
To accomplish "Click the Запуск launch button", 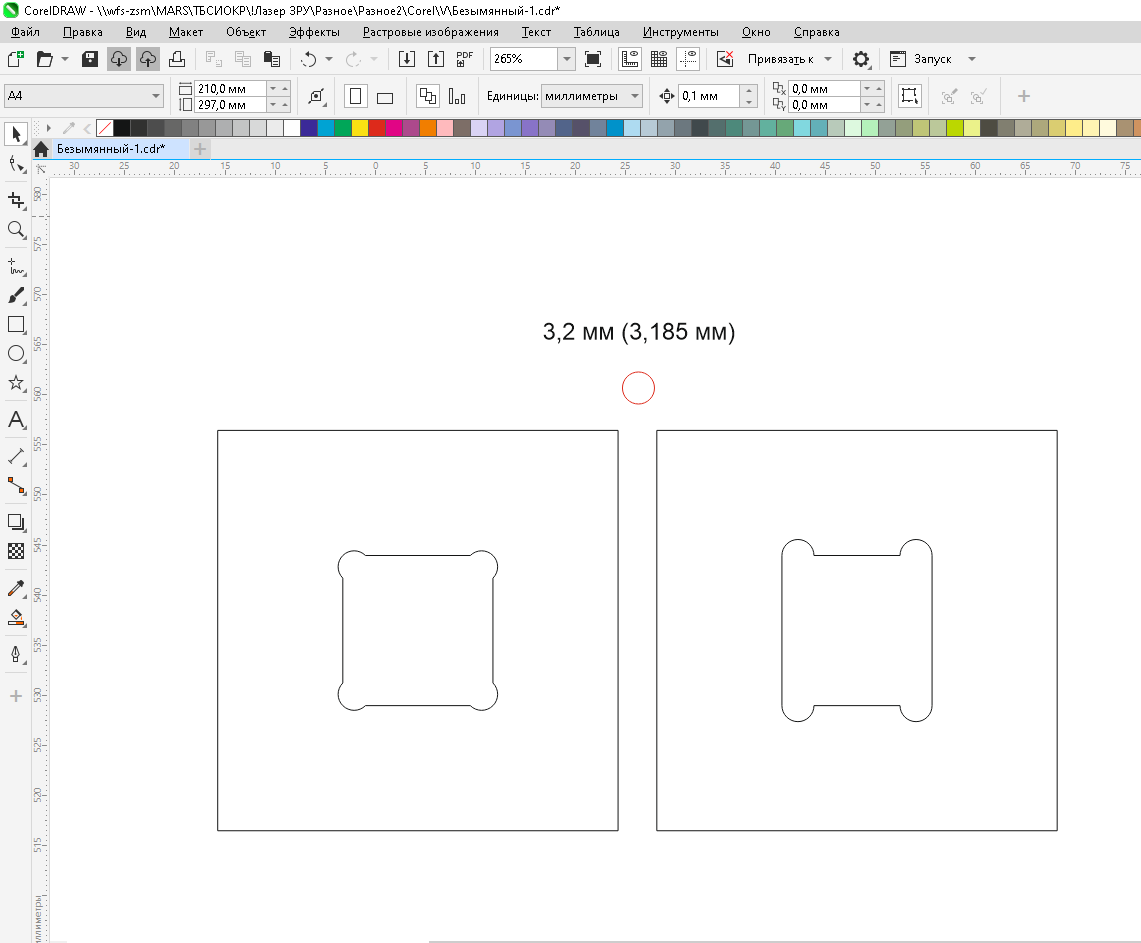I will pyautogui.click(x=931, y=59).
